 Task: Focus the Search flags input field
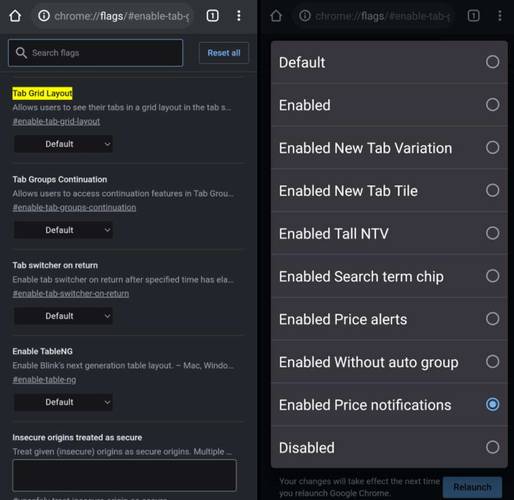(x=96, y=53)
